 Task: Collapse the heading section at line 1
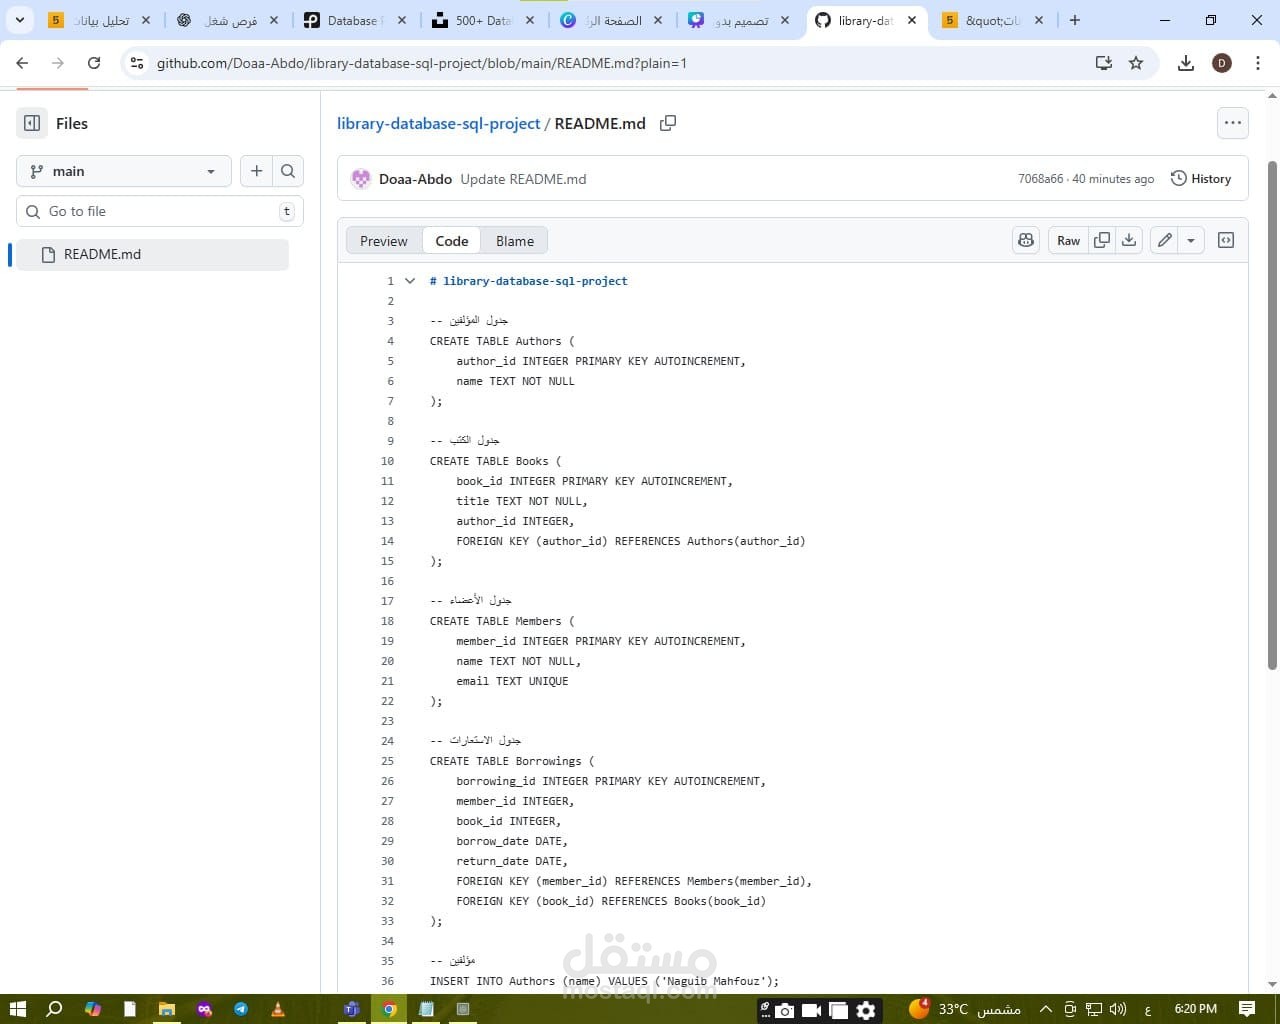pyautogui.click(x=410, y=281)
